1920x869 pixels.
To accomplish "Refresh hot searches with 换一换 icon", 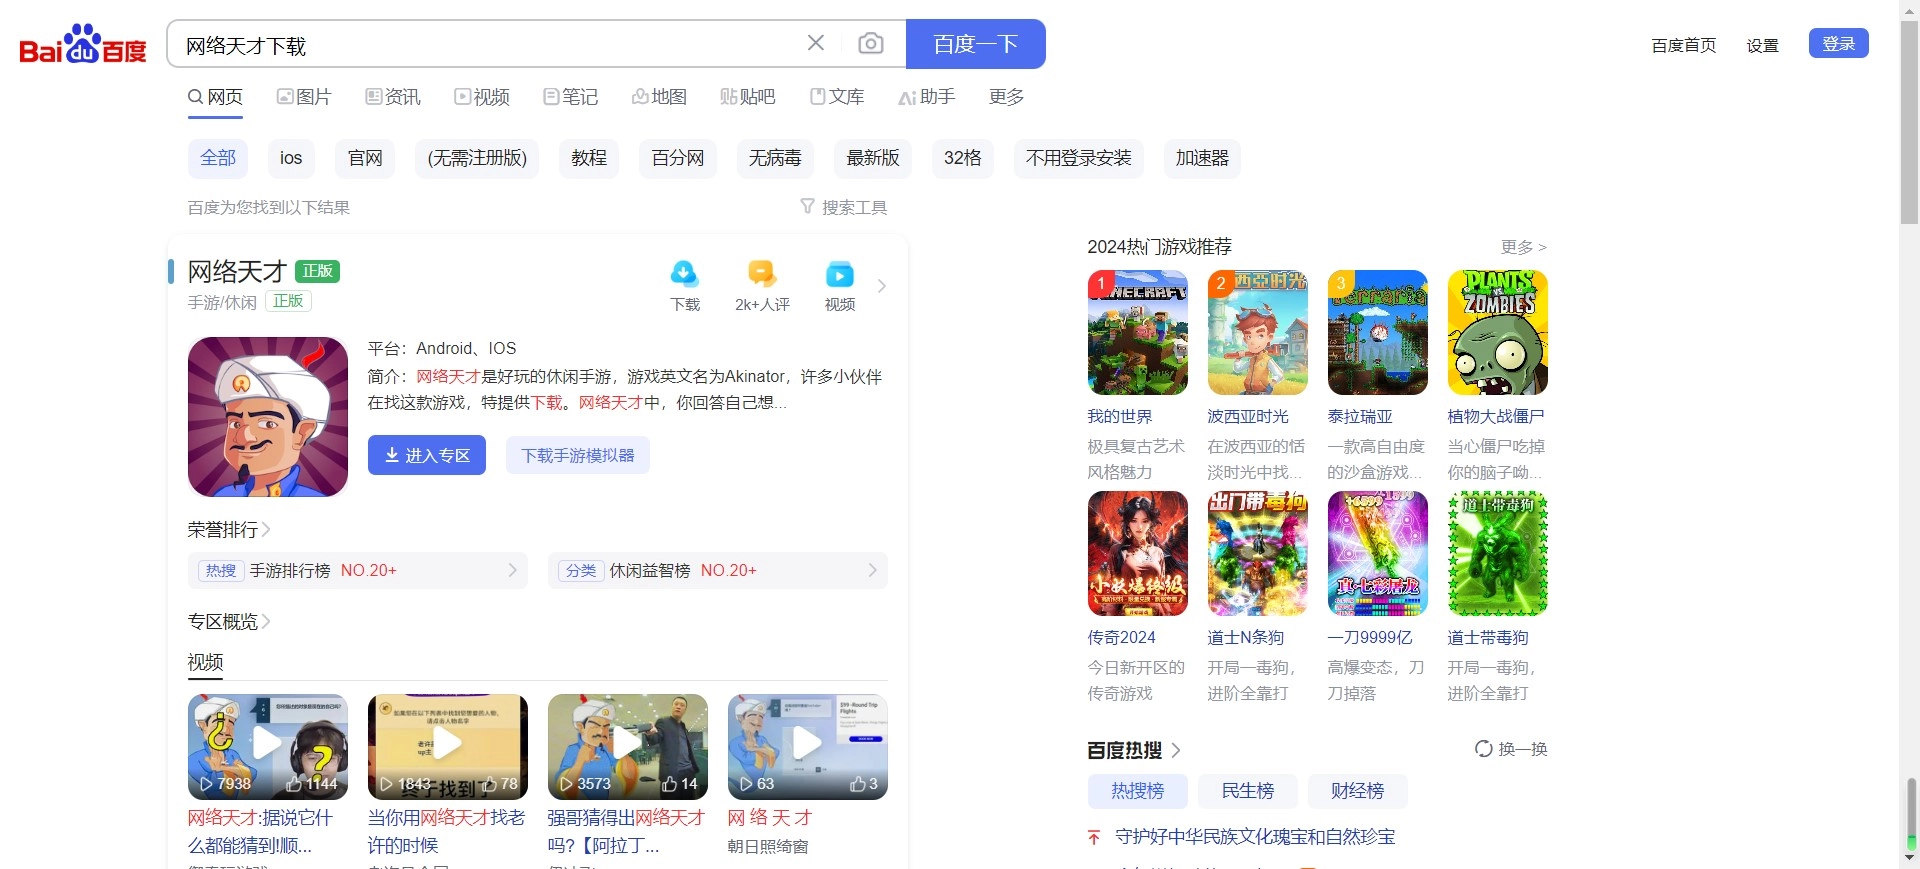I will tap(1484, 749).
